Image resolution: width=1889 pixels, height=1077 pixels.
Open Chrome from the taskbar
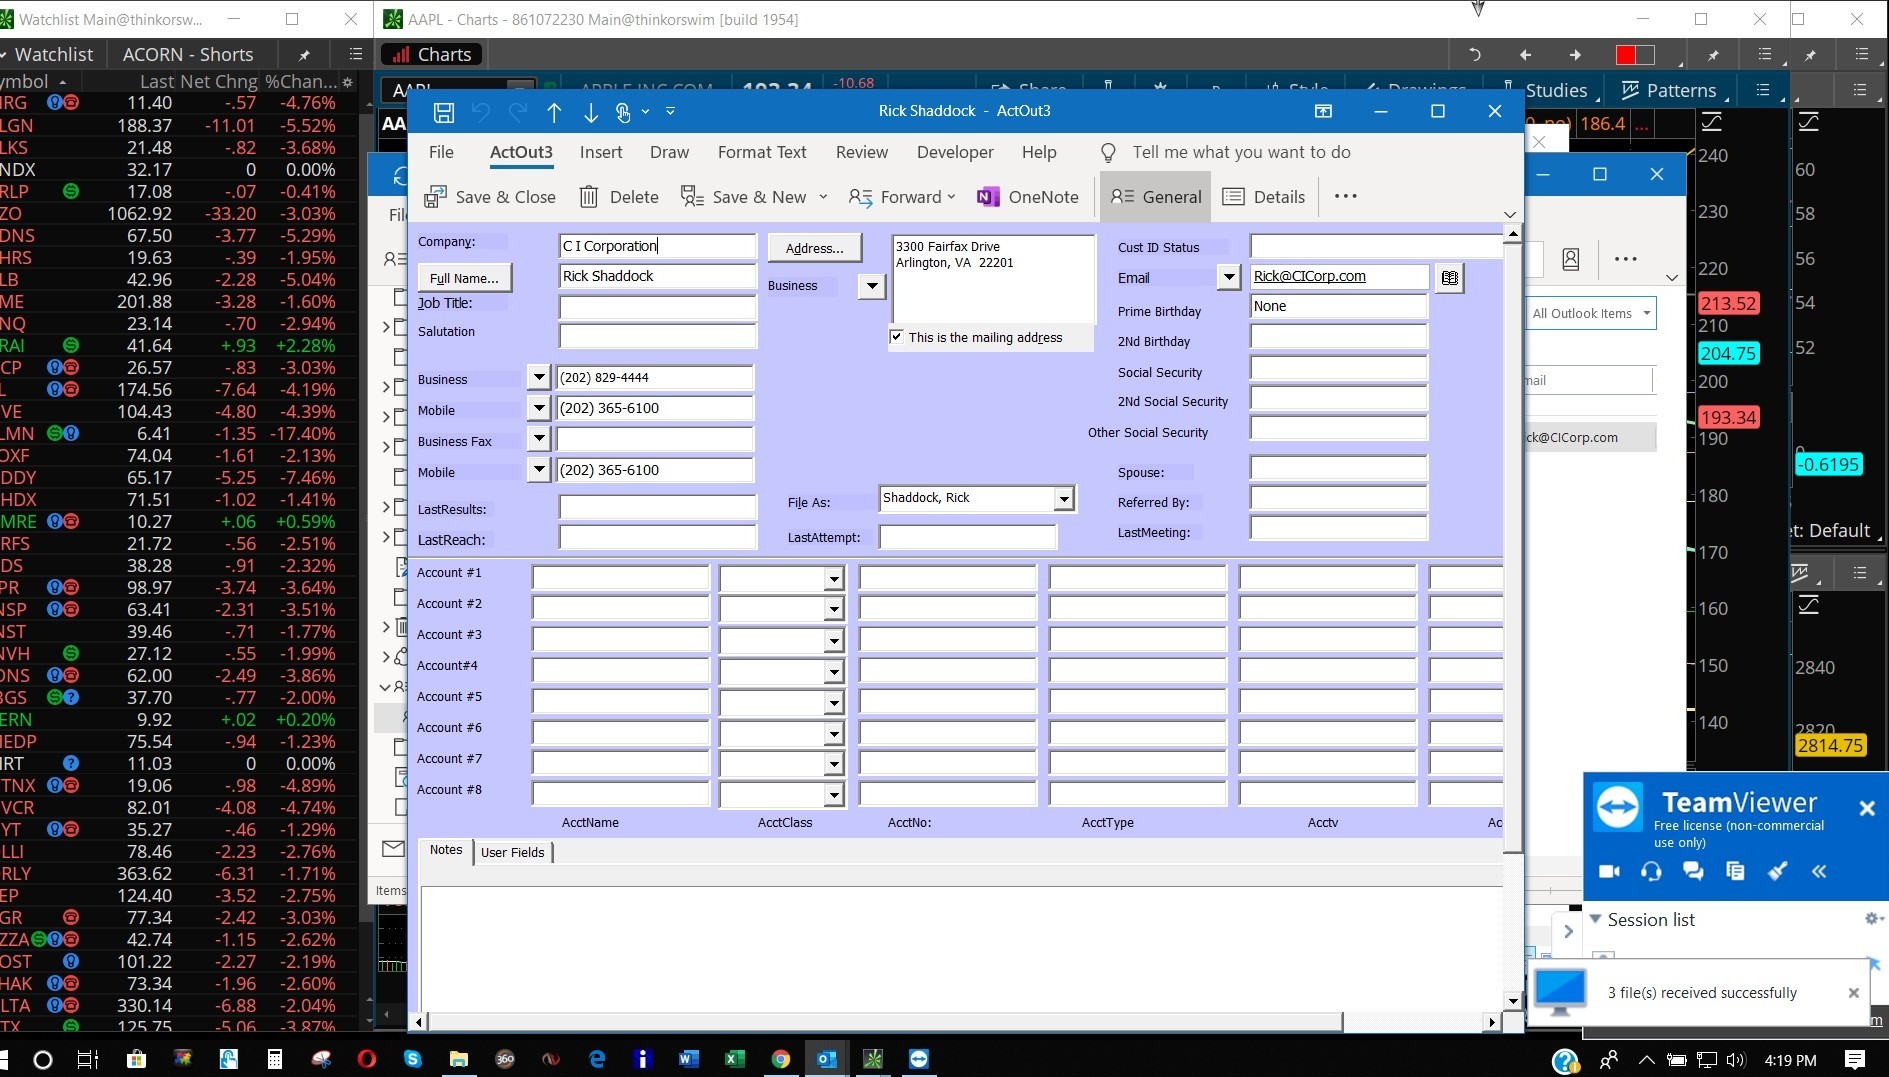tap(781, 1059)
